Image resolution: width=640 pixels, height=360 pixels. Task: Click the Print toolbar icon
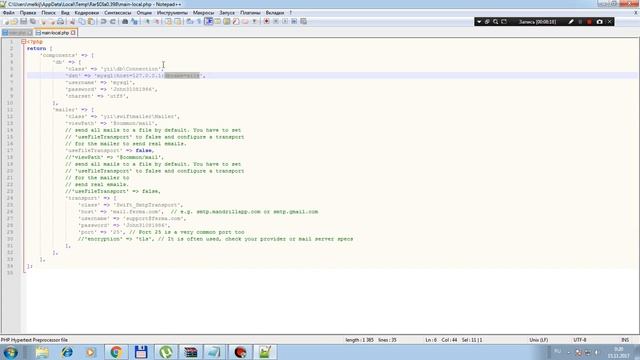tap(60, 21)
